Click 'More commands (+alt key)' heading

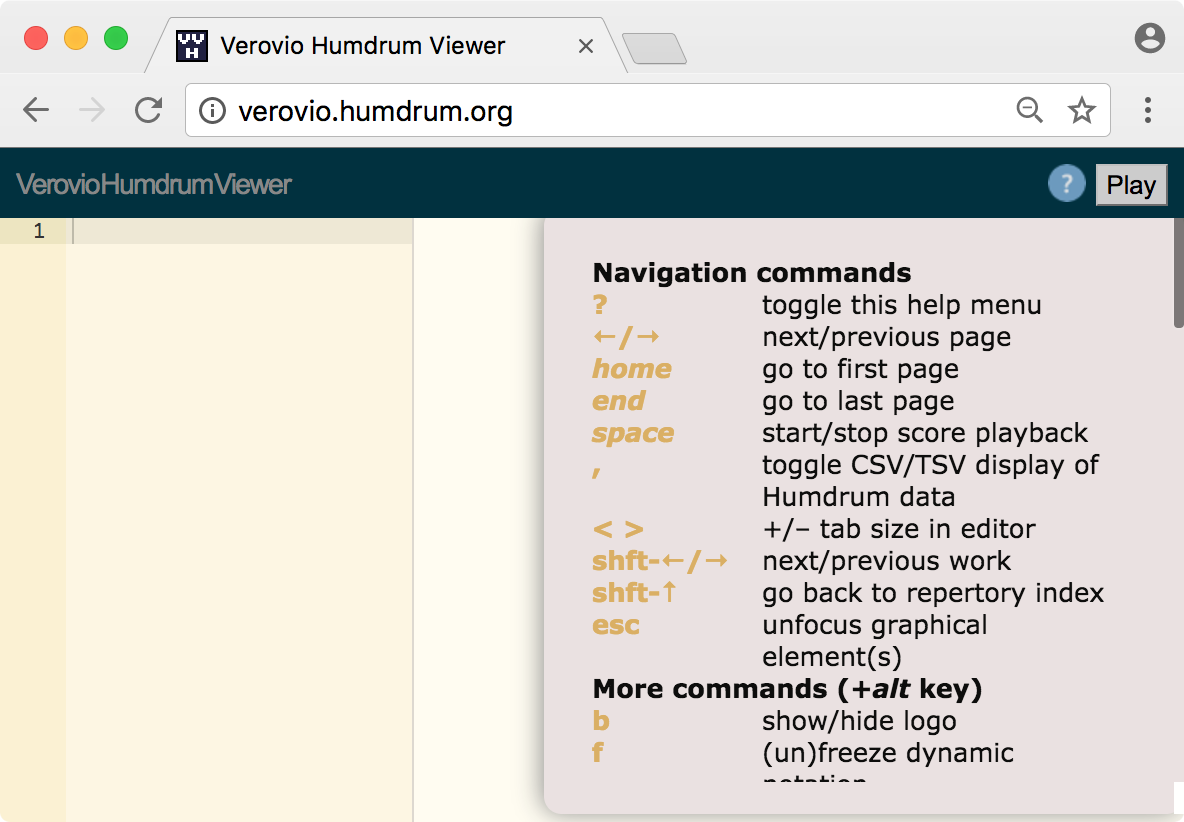(x=788, y=689)
